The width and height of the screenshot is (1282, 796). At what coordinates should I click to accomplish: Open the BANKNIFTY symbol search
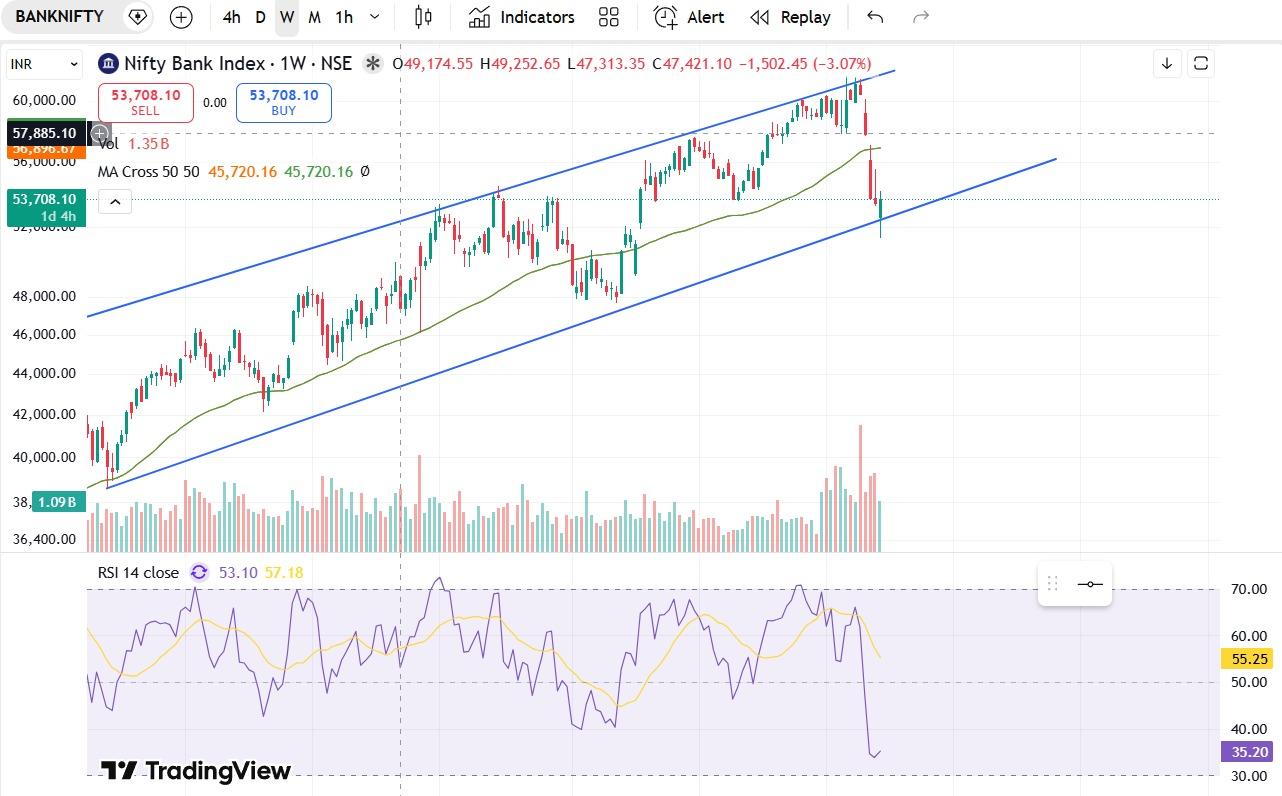tap(60, 17)
